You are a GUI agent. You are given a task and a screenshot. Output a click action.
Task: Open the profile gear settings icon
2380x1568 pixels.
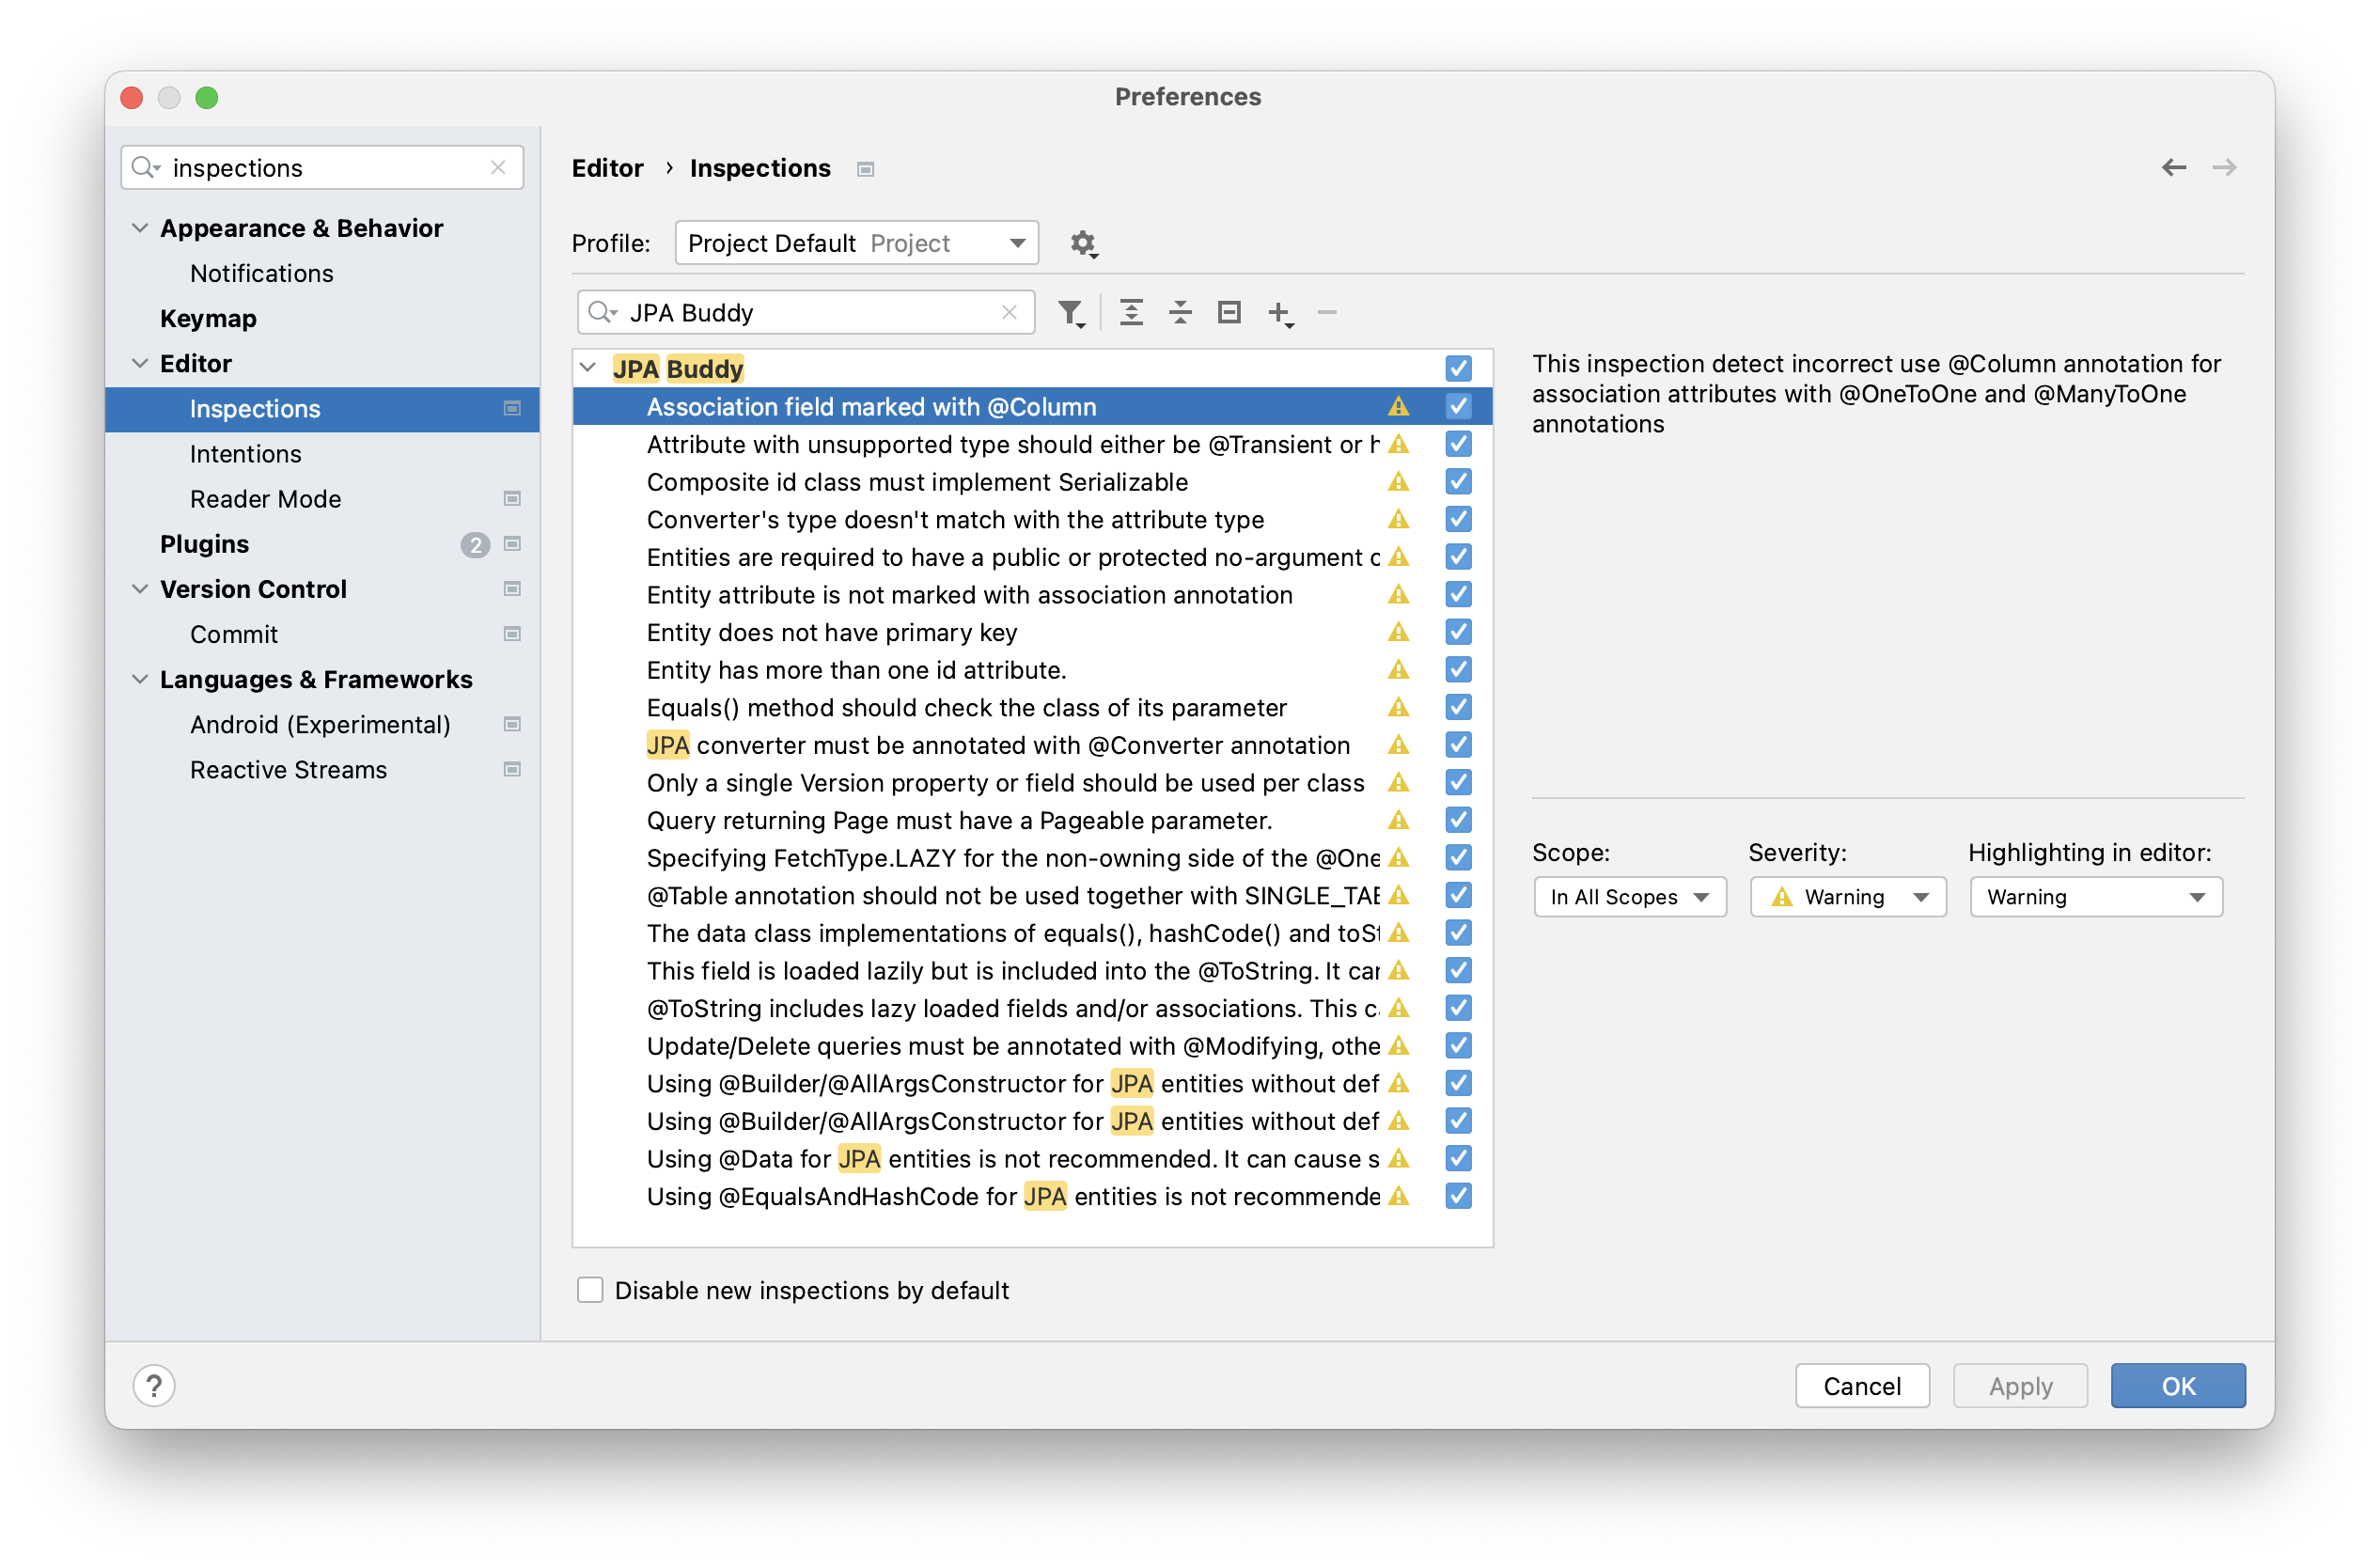[1083, 243]
